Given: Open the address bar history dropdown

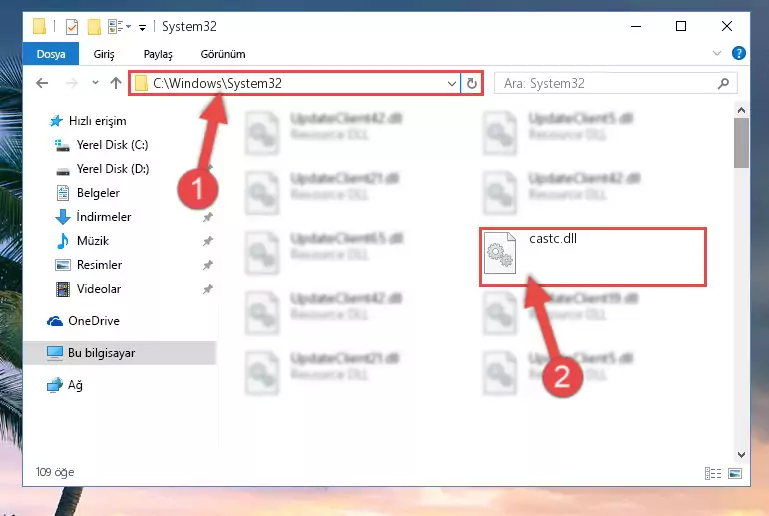Looking at the screenshot, I should tap(452, 84).
